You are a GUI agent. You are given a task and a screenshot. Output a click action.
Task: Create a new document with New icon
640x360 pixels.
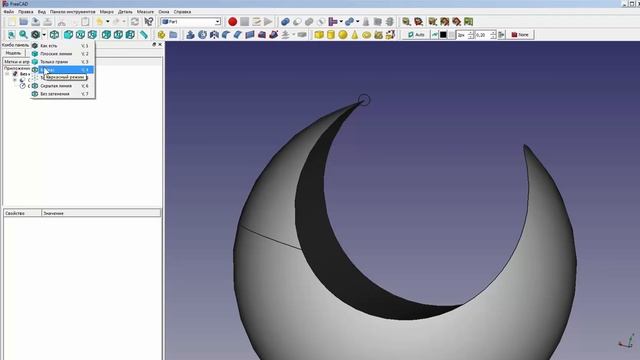(x=11, y=22)
